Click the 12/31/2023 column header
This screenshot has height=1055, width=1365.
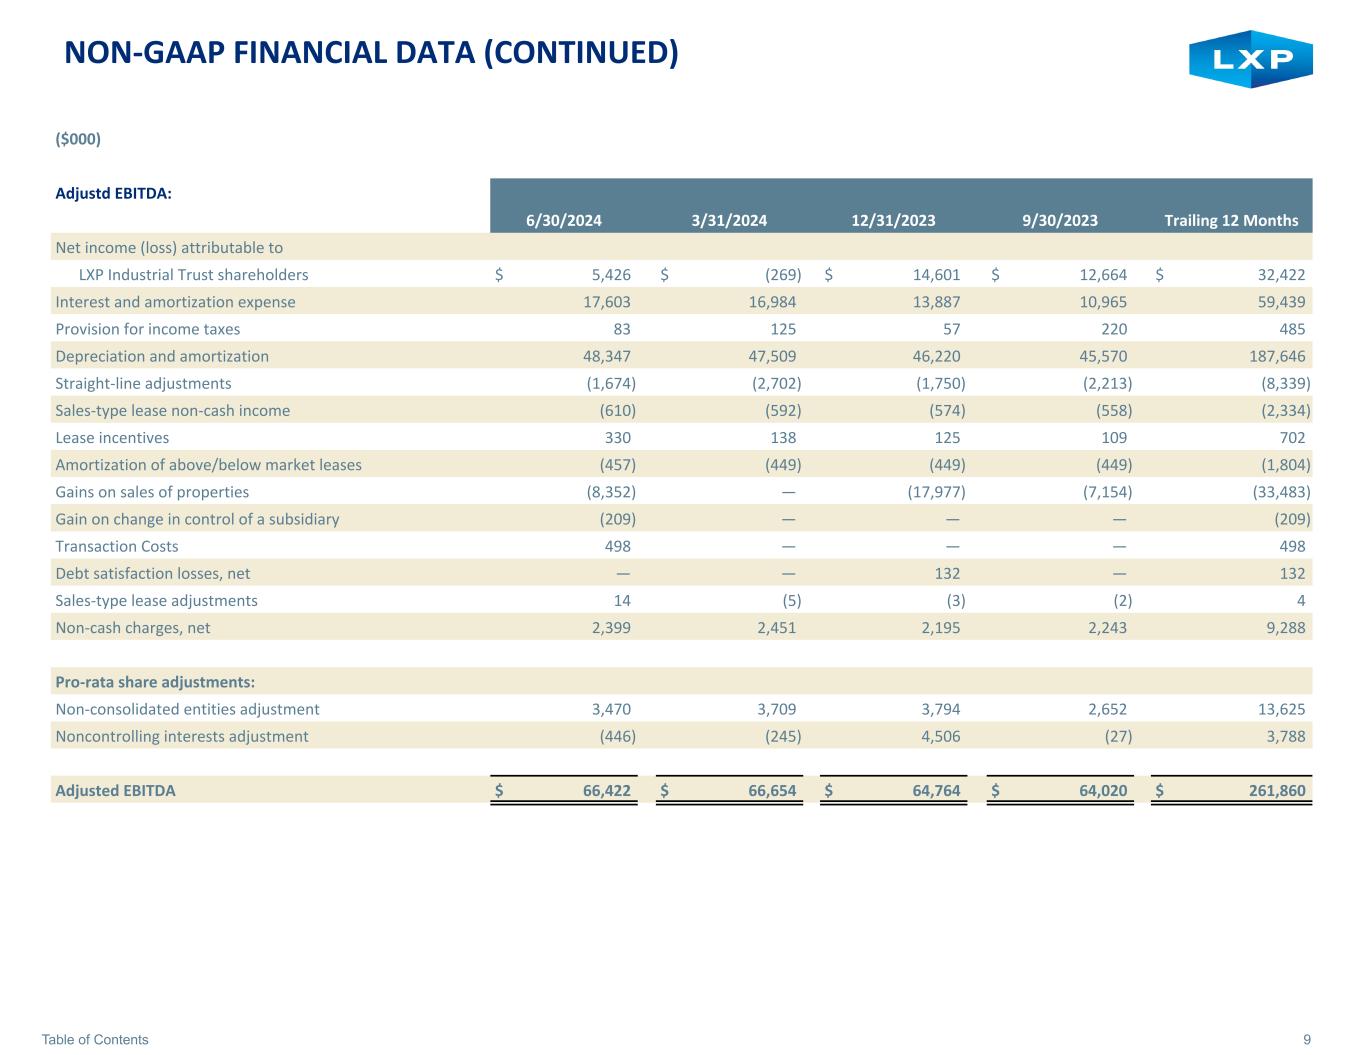893,221
